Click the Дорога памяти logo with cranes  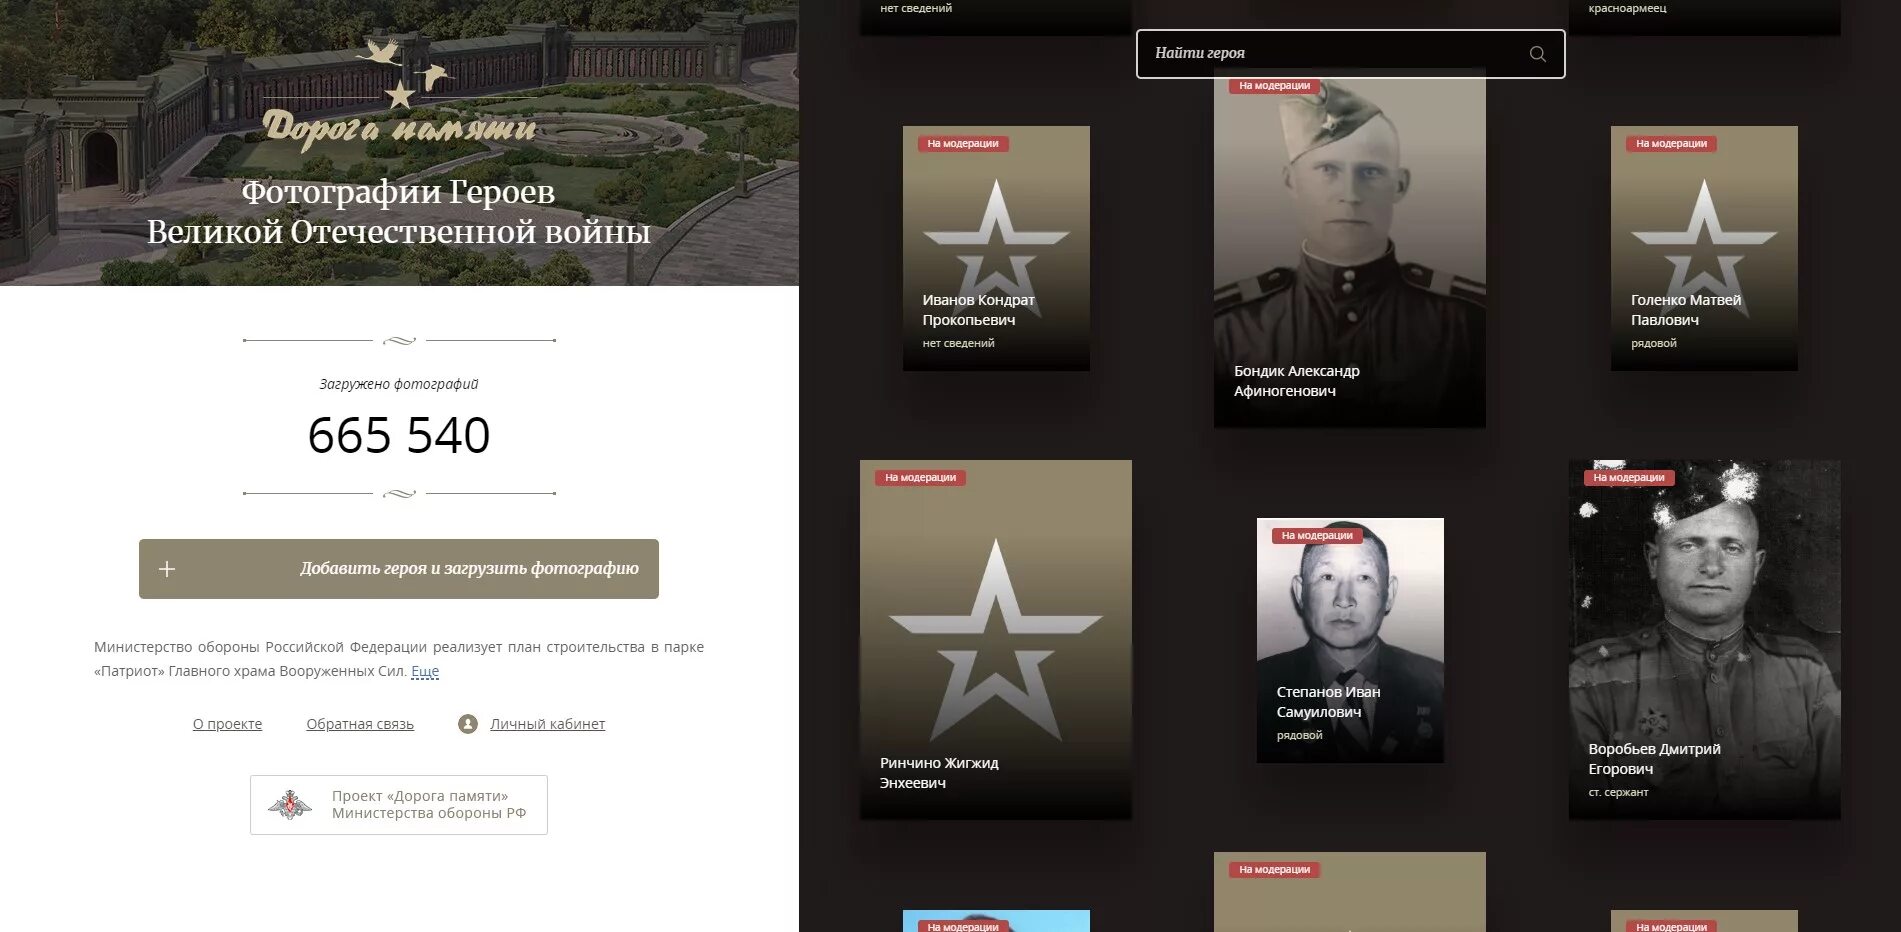coord(400,97)
